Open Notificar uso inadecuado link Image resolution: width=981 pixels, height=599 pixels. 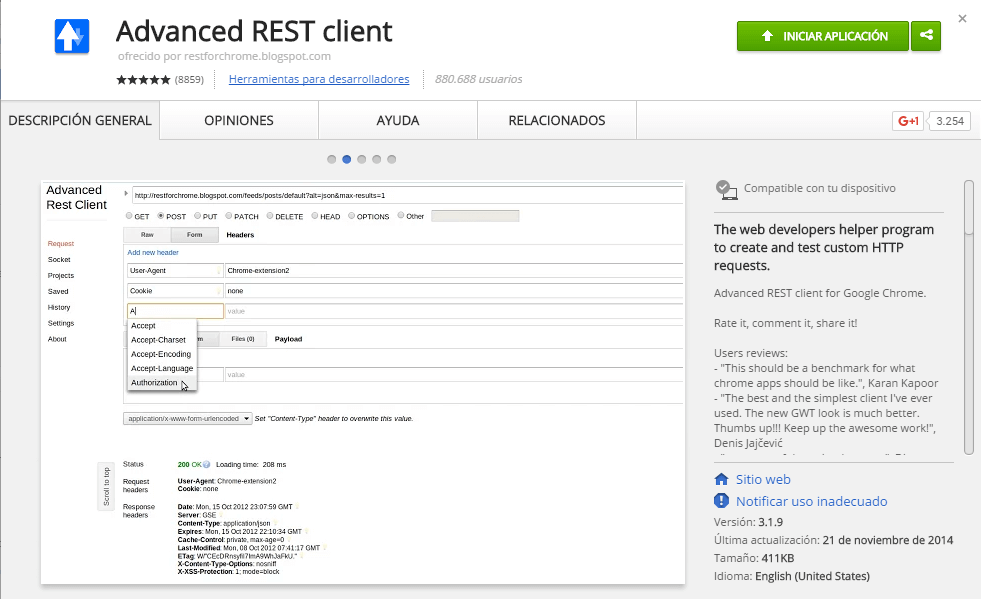point(811,501)
